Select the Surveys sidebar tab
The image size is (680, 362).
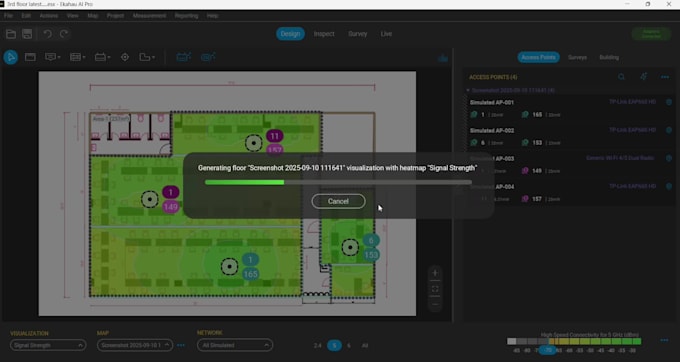click(577, 57)
